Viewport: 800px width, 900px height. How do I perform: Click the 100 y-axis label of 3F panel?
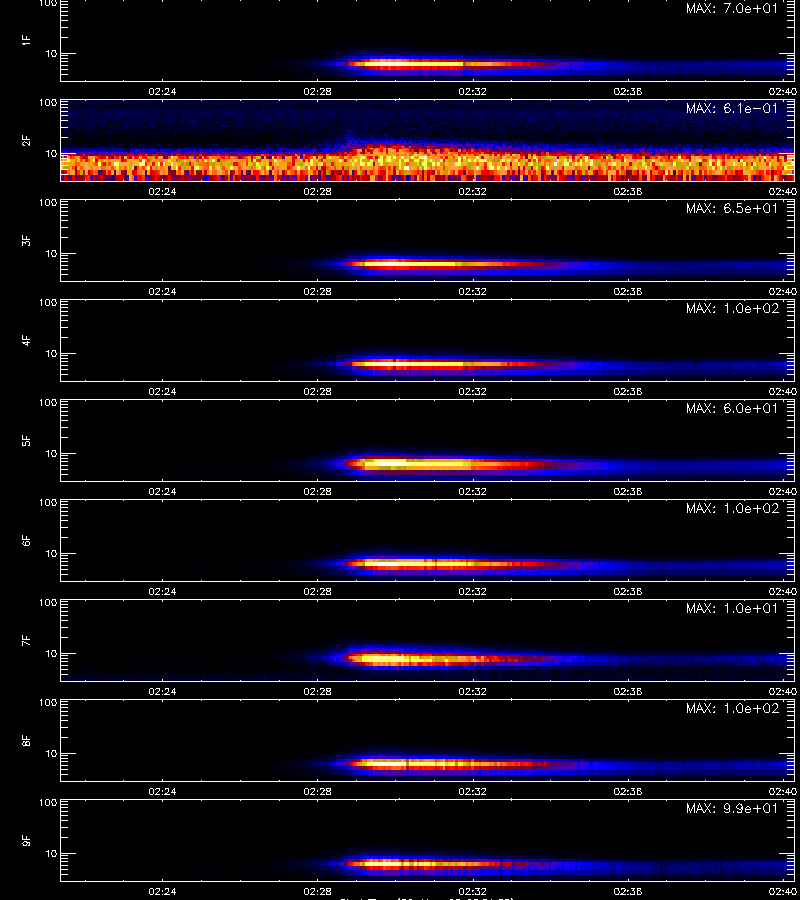pos(48,203)
